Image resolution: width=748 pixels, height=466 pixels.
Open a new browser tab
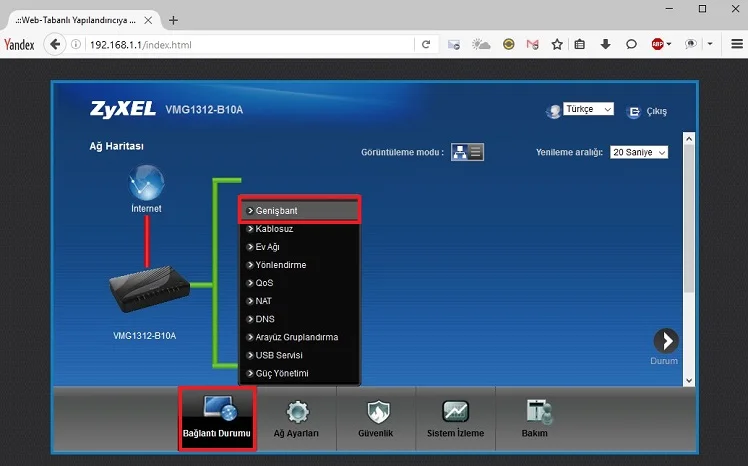(x=173, y=19)
